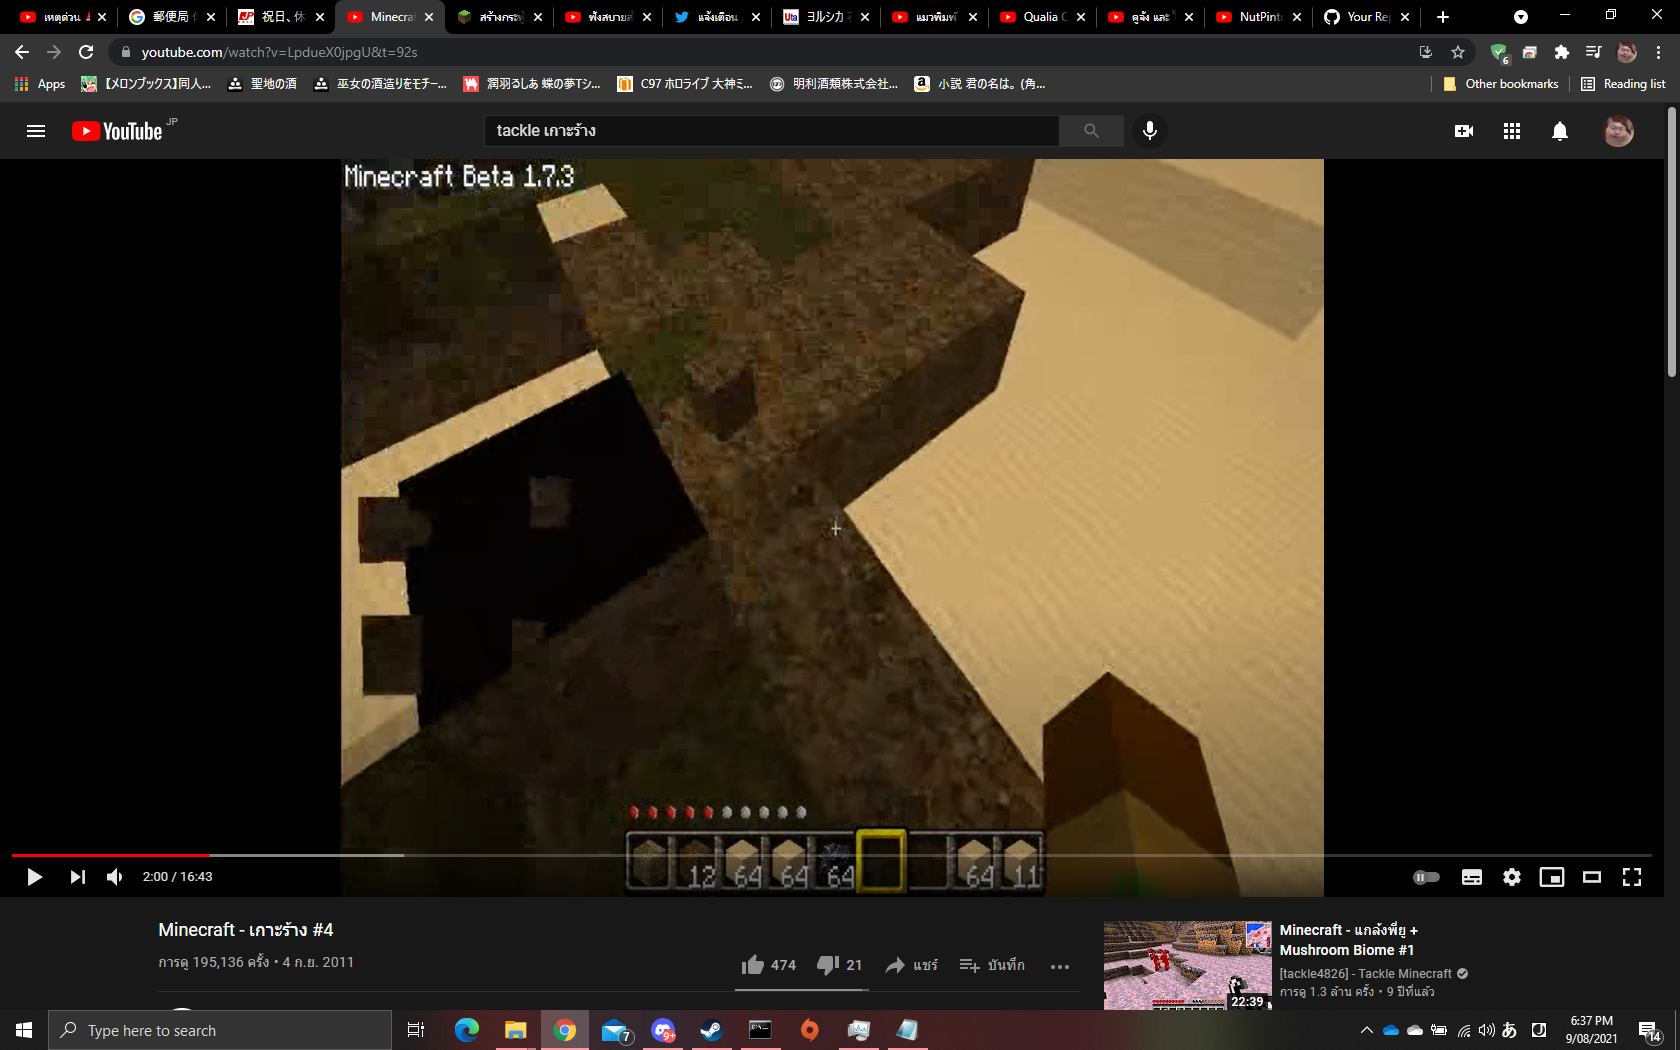Switch to the Twitter tab
Screen dimensions: 1680x1050
click(x=716, y=17)
